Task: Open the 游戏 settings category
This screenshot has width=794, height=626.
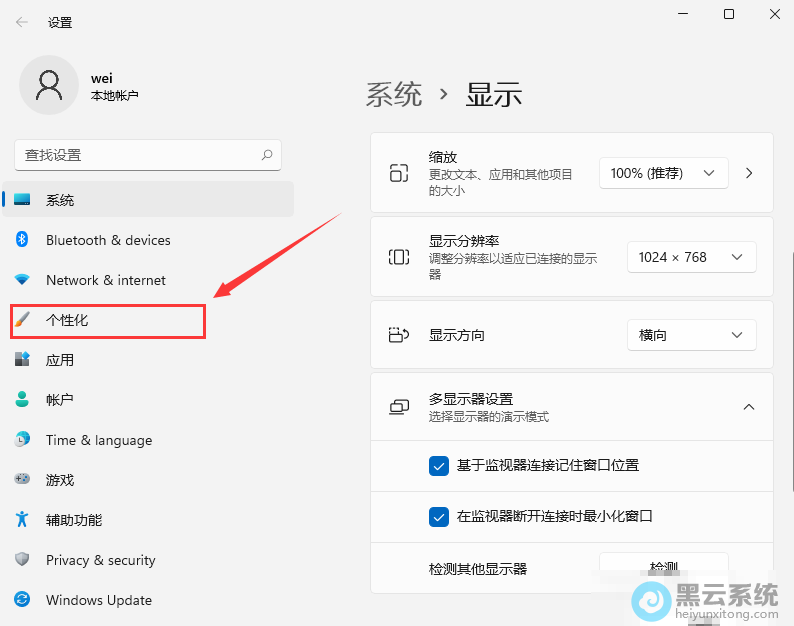Action: pyautogui.click(x=60, y=480)
